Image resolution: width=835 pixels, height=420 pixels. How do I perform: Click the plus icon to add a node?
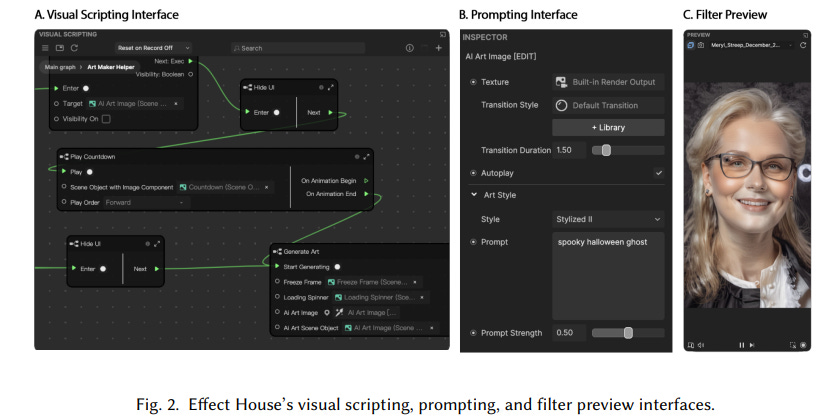click(439, 48)
